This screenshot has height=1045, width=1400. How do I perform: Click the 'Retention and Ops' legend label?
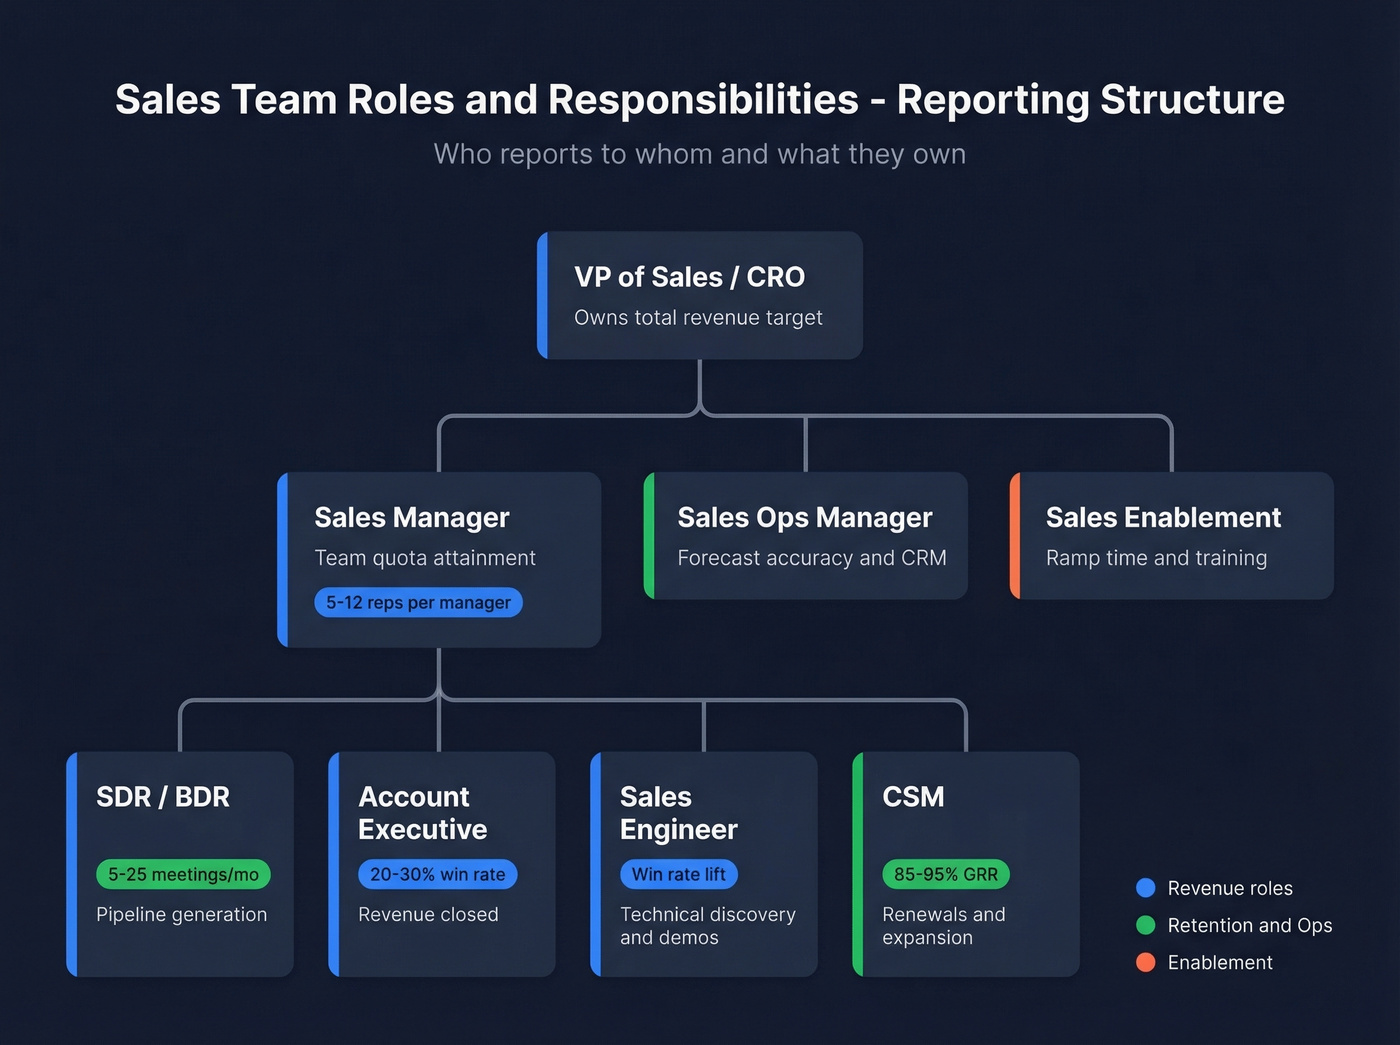[1250, 925]
